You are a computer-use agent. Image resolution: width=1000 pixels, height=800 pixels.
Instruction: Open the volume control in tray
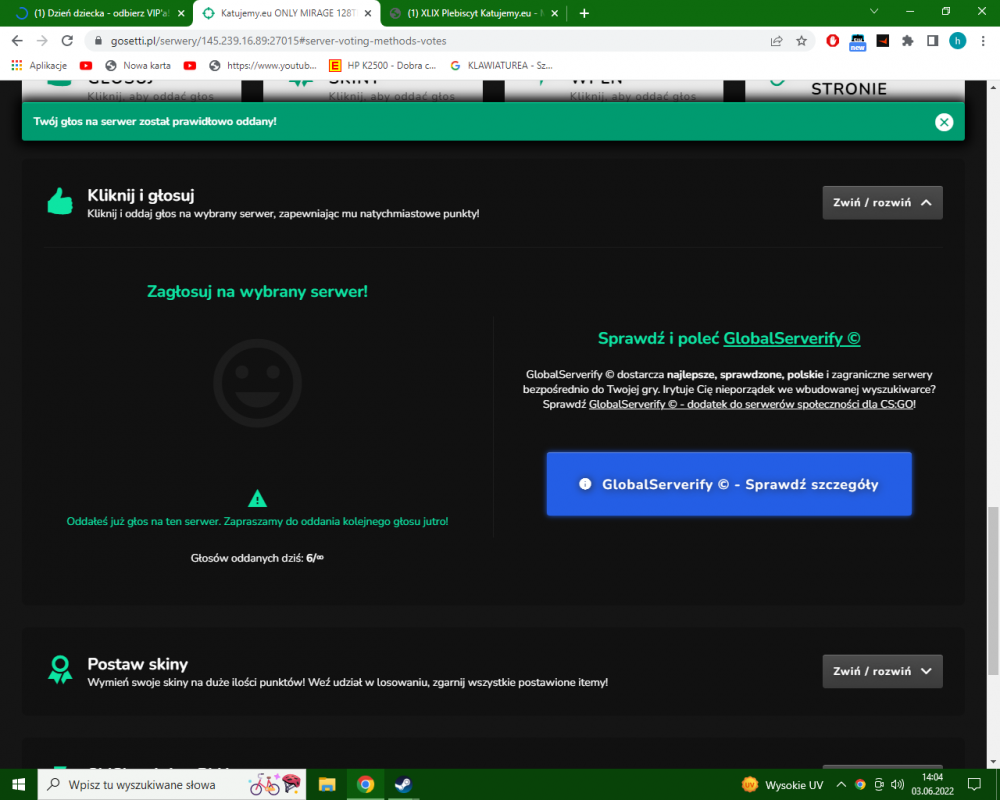point(897,785)
